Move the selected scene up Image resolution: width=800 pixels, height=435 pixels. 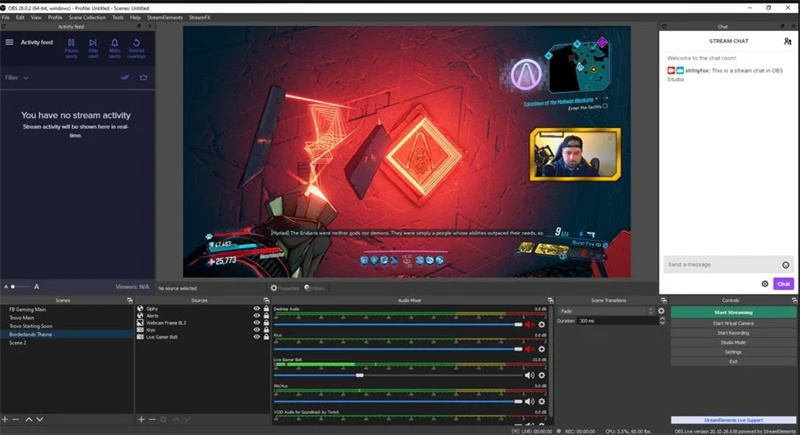[x=29, y=419]
